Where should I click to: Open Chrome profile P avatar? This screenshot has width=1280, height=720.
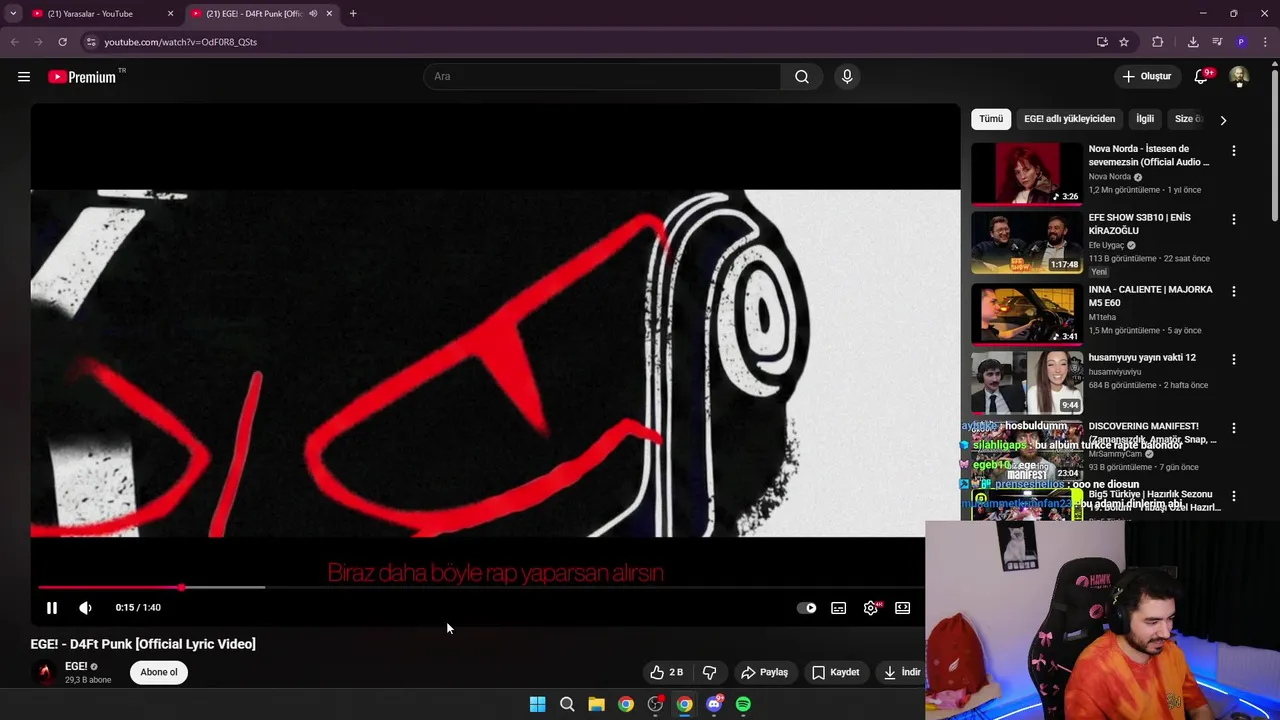pyautogui.click(x=1241, y=42)
